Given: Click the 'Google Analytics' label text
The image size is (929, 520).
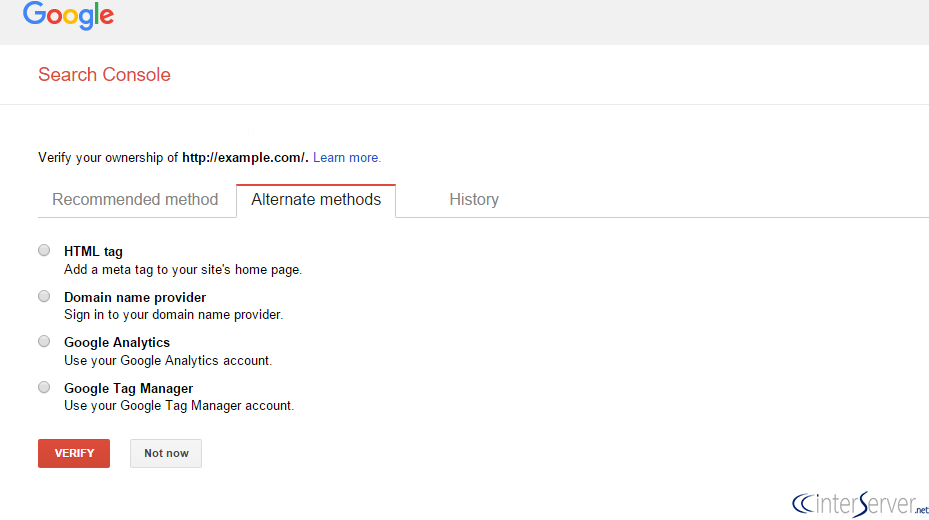Looking at the screenshot, I should point(117,343).
